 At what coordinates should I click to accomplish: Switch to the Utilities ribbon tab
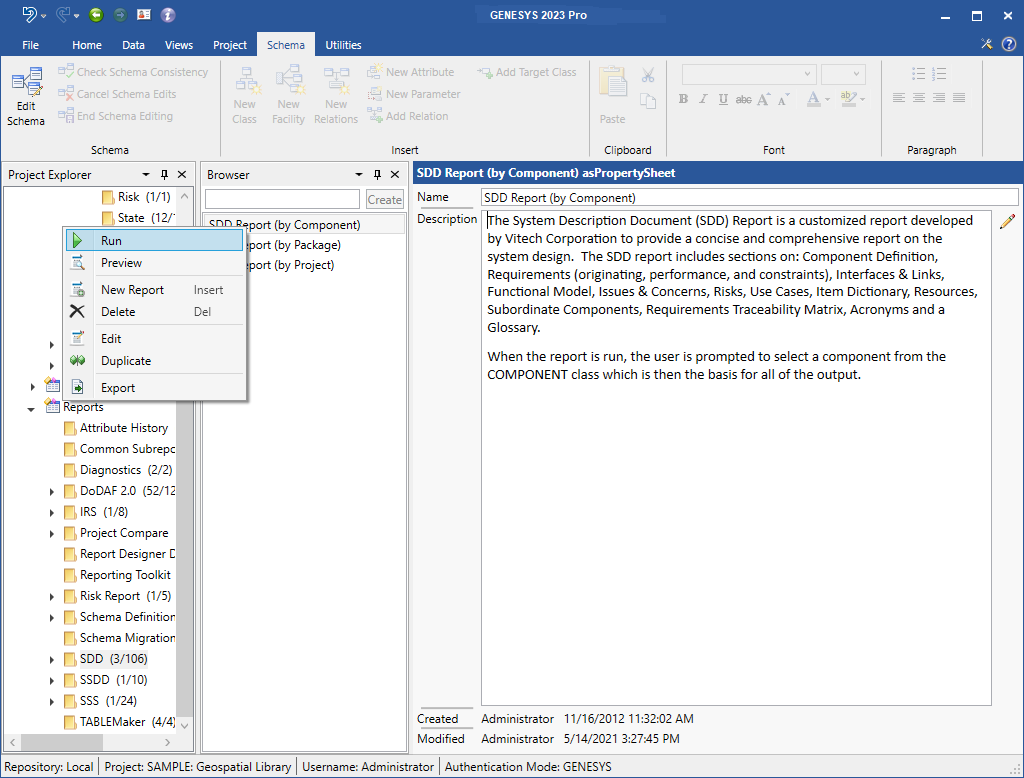click(343, 45)
